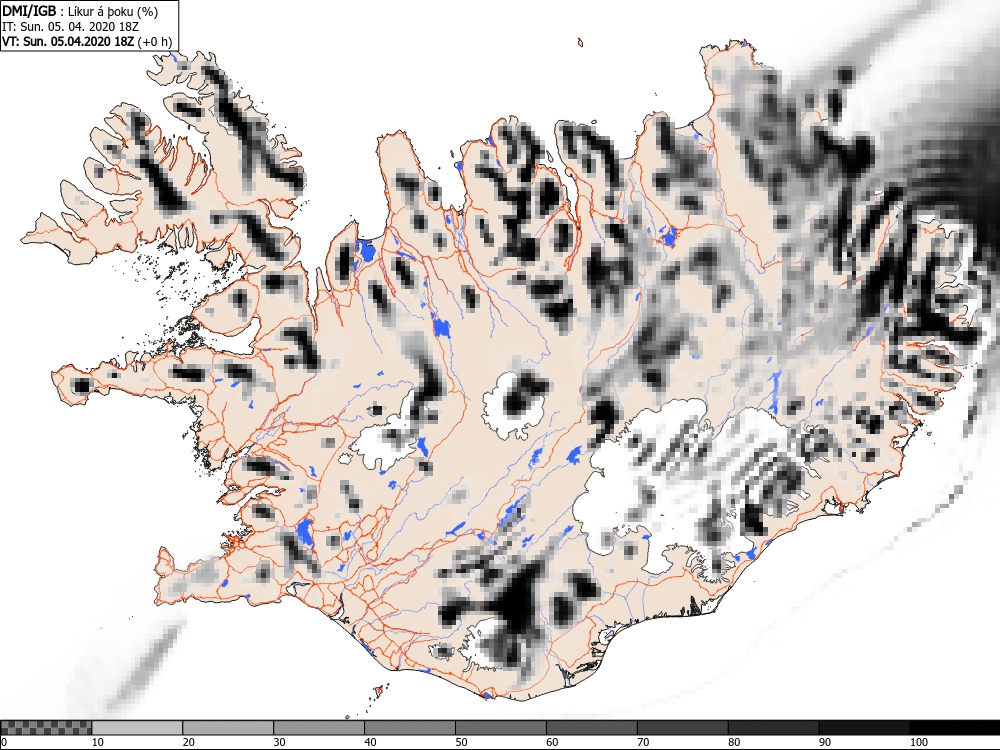This screenshot has width=1000, height=750.
Task: Click the 'VT: Sun. 05.04.2020 18Z (+0 h)' line
Action: [x=87, y=41]
